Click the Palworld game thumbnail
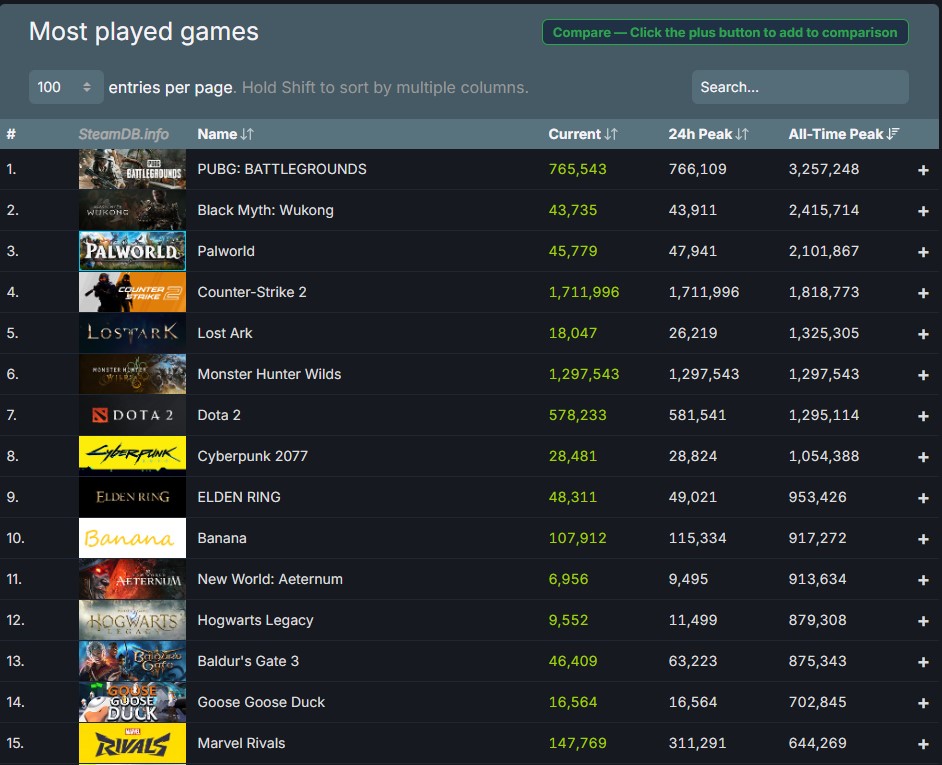Screen dimensions: 942x765 [132, 251]
